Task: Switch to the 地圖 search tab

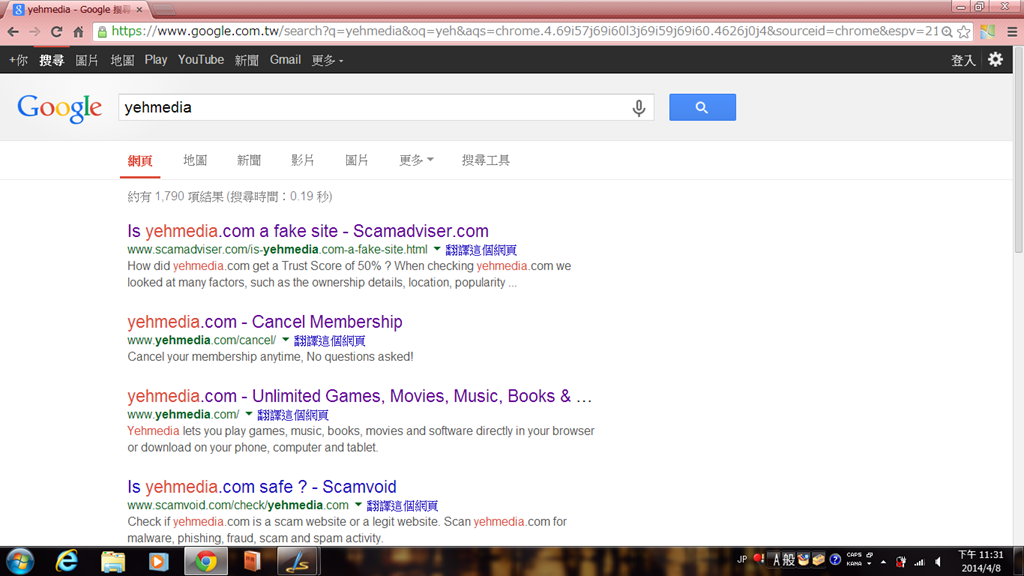Action: tap(195, 160)
